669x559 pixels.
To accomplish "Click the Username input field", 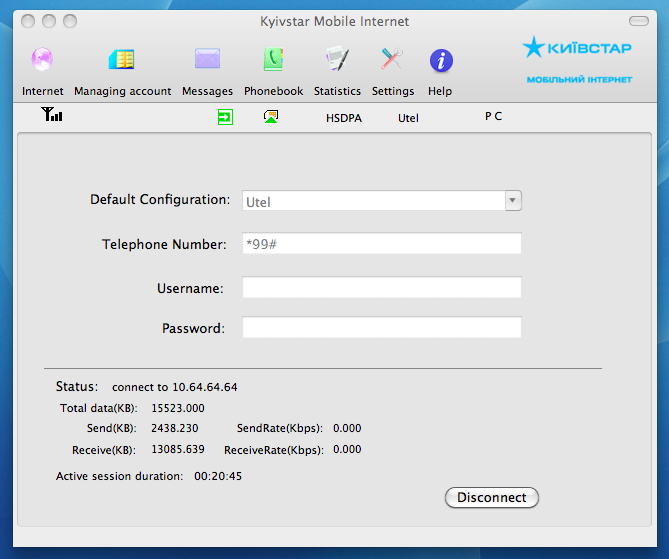I will [381, 288].
